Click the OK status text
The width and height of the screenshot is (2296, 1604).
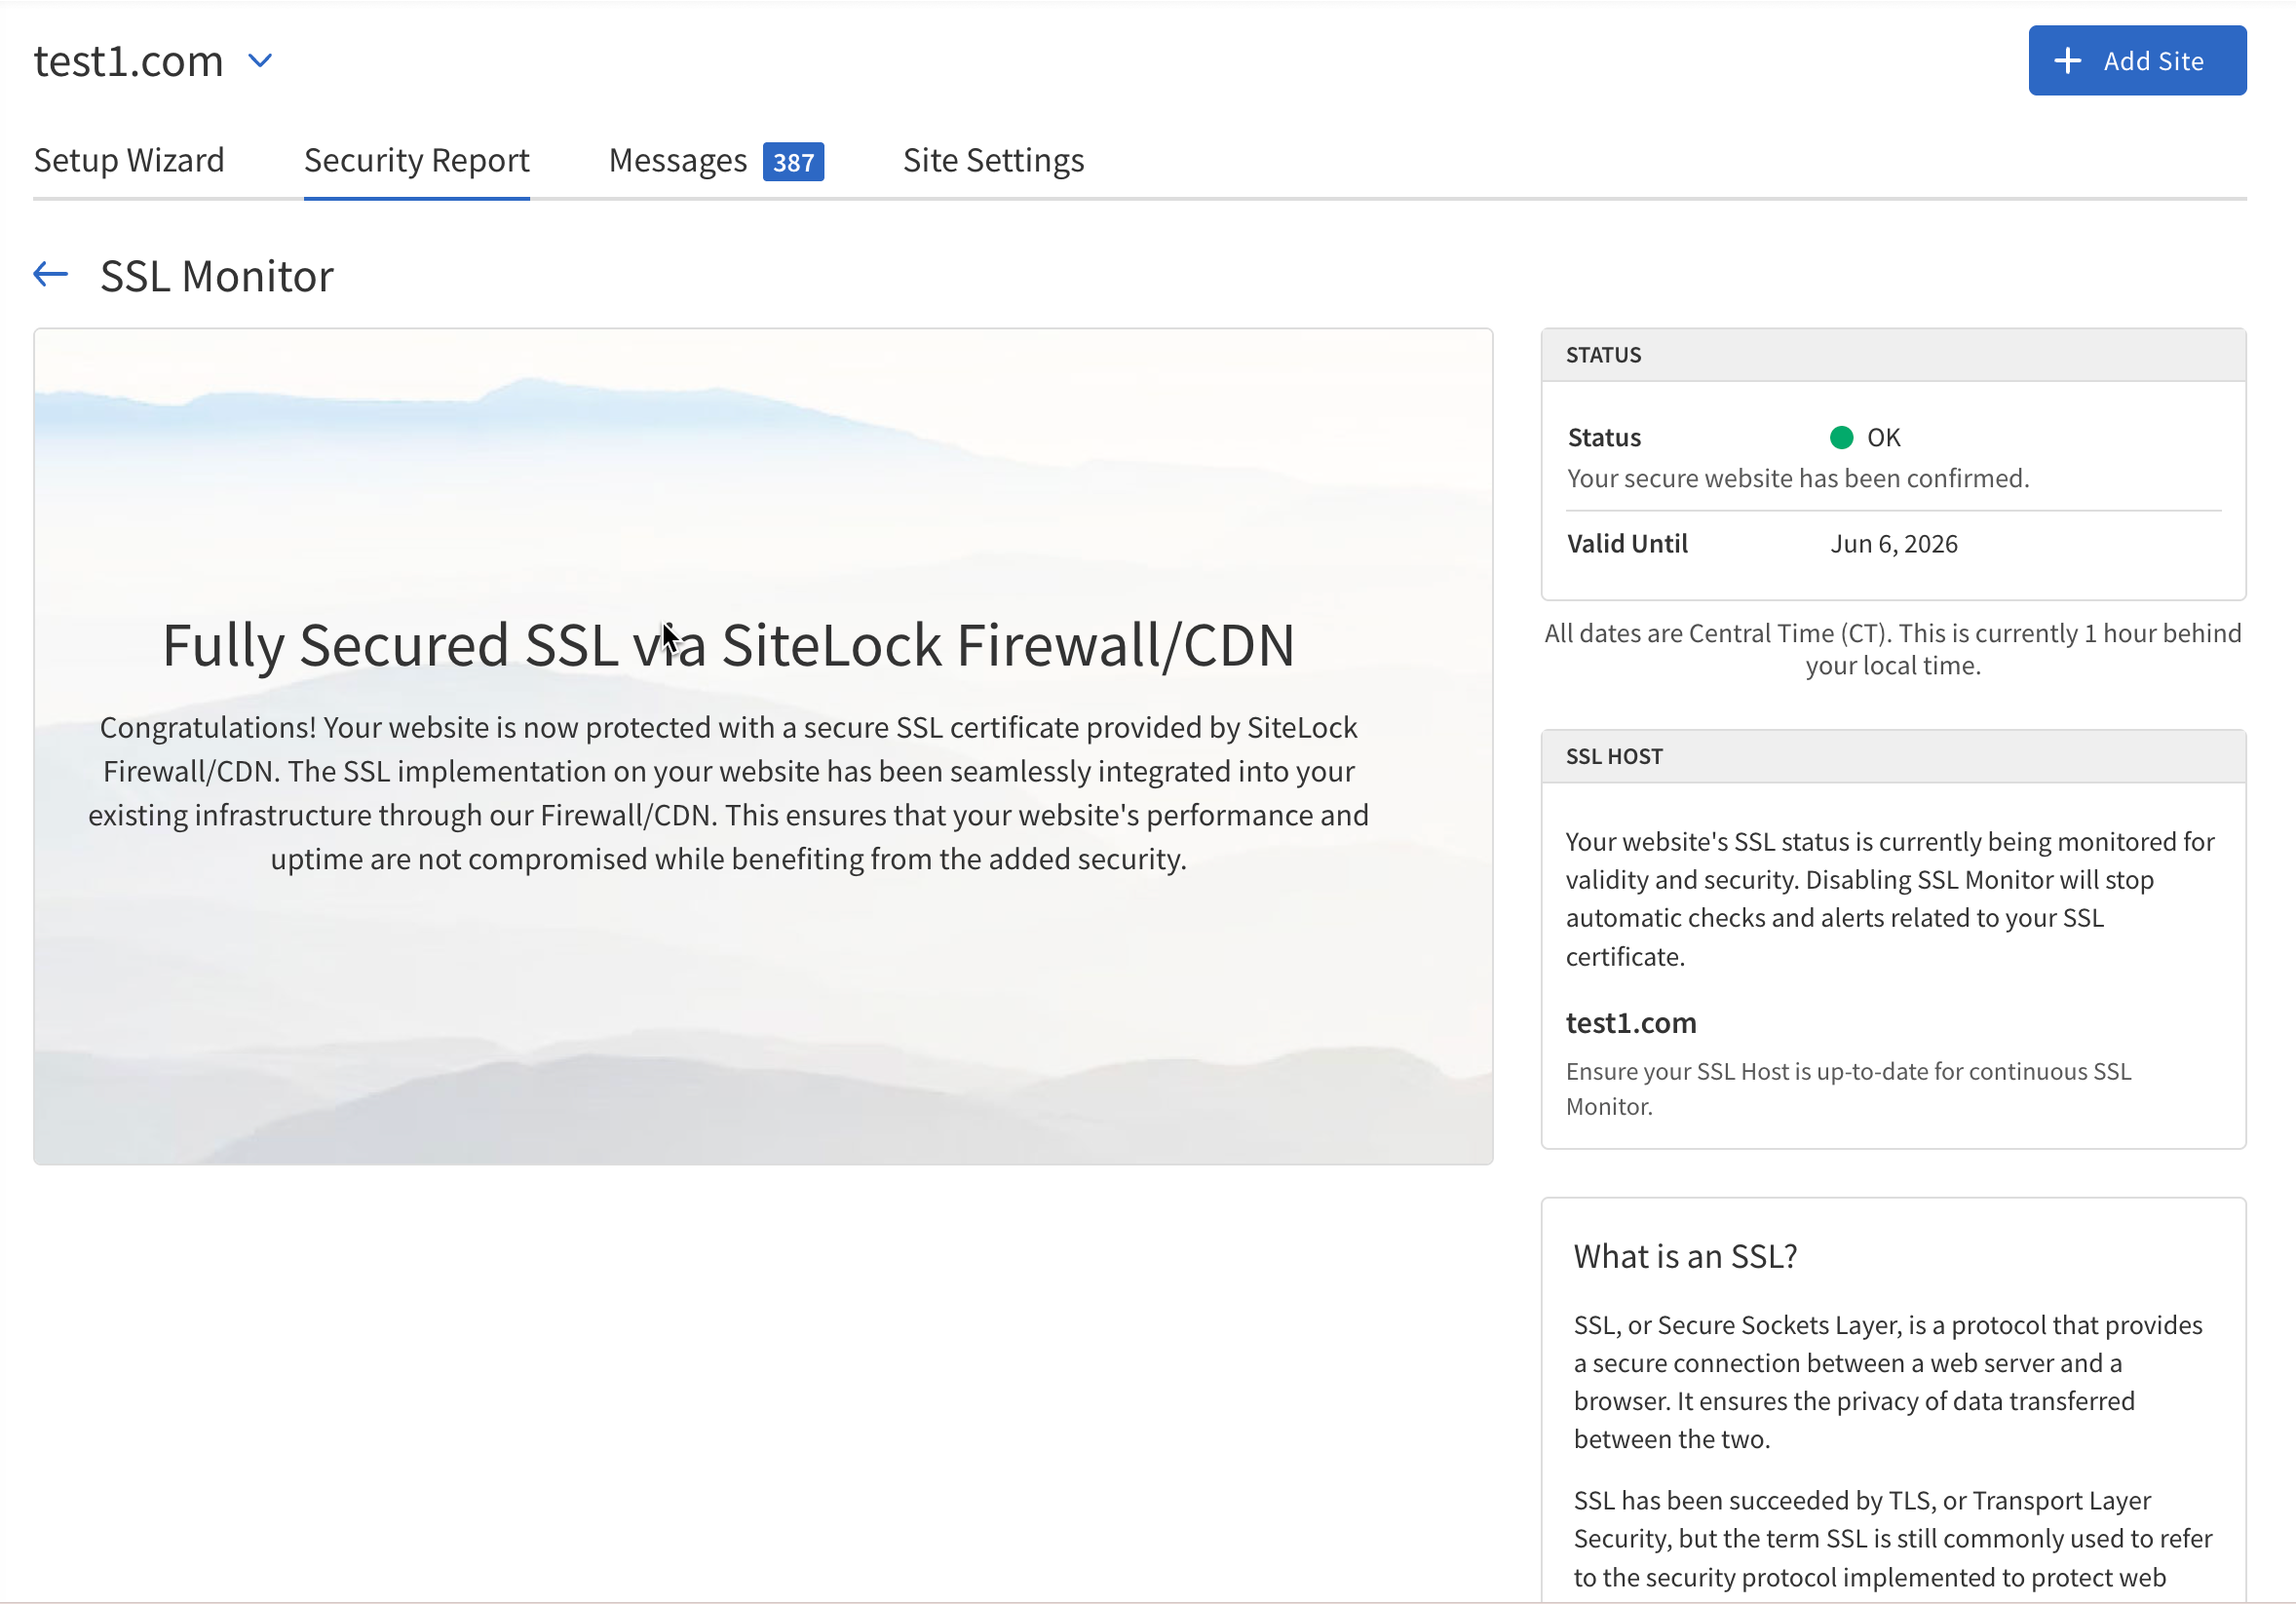tap(1883, 437)
